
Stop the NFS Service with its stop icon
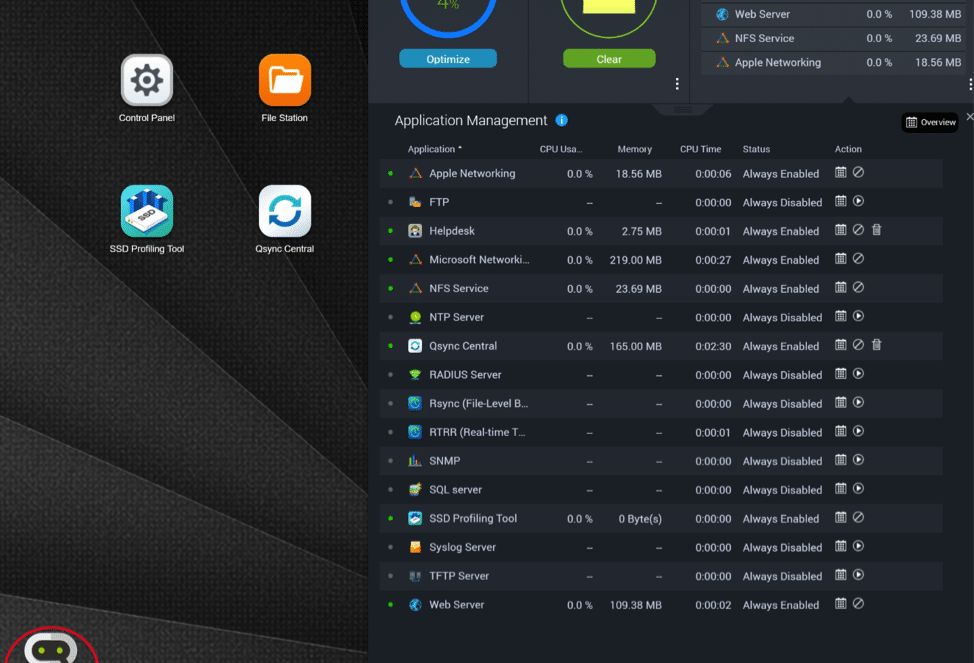pyautogui.click(x=858, y=288)
